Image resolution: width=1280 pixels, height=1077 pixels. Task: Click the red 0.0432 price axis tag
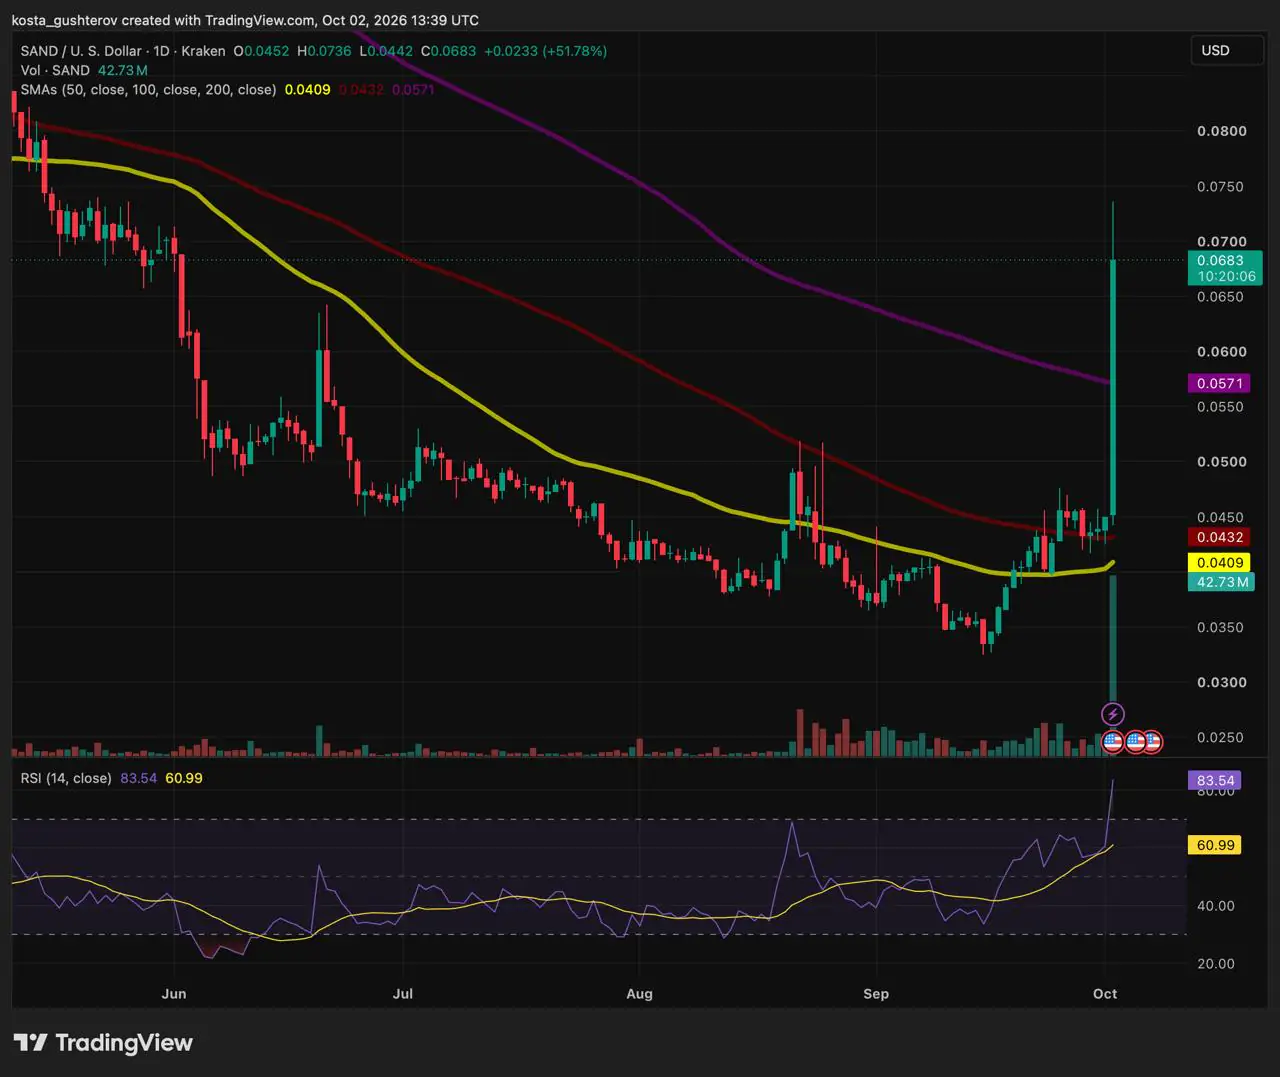[x=1219, y=537]
